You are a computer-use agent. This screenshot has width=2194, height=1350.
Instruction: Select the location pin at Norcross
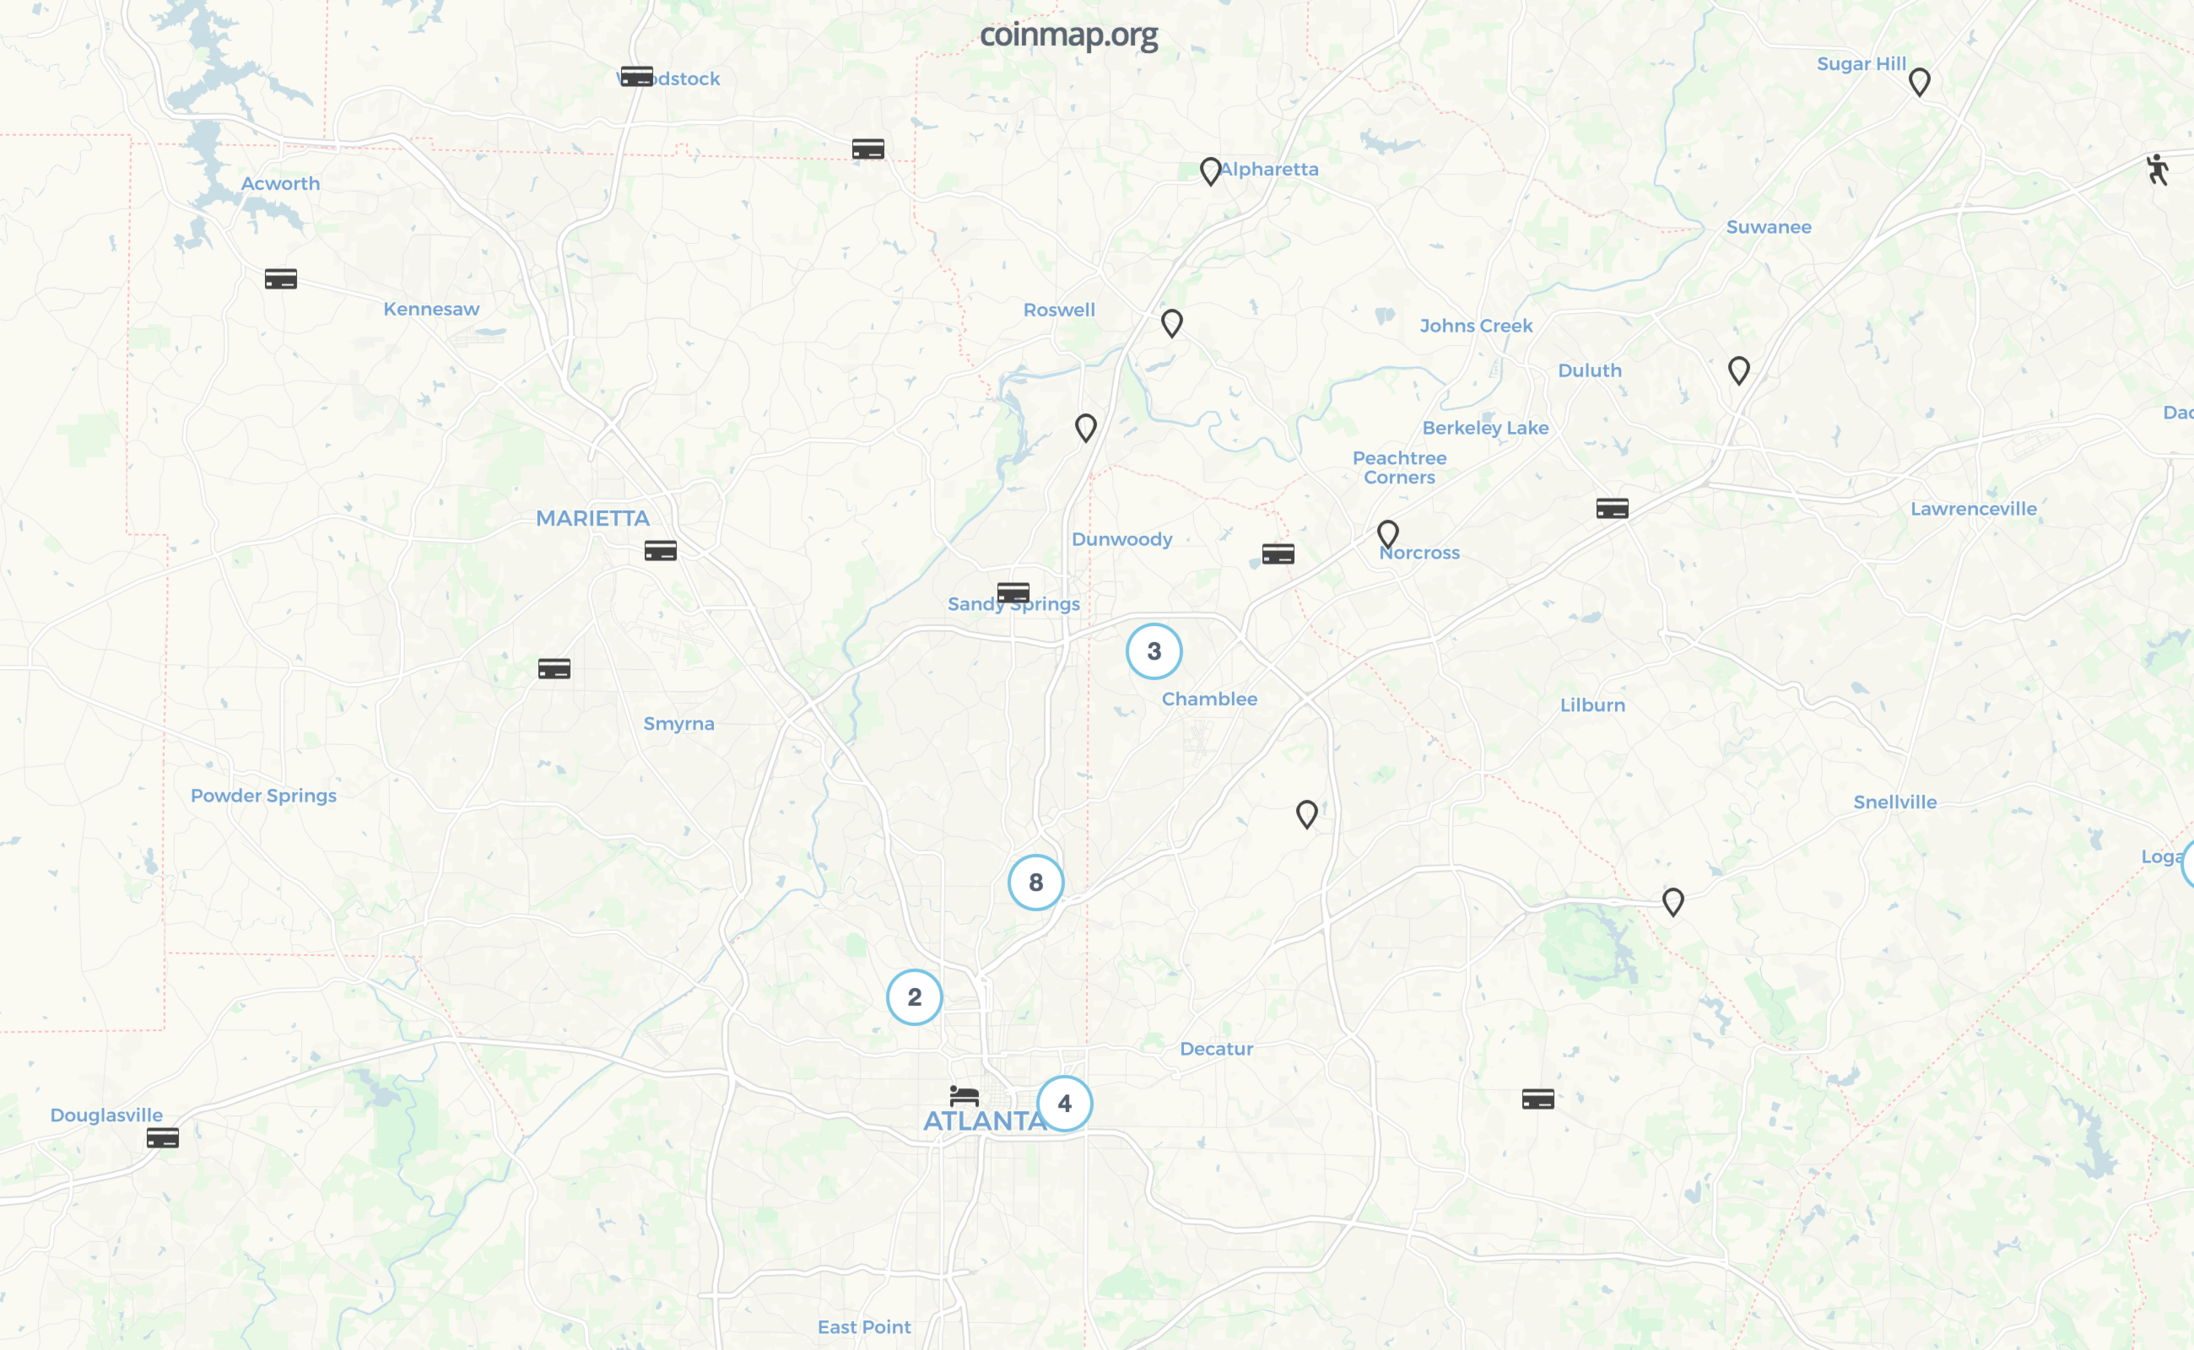1387,535
